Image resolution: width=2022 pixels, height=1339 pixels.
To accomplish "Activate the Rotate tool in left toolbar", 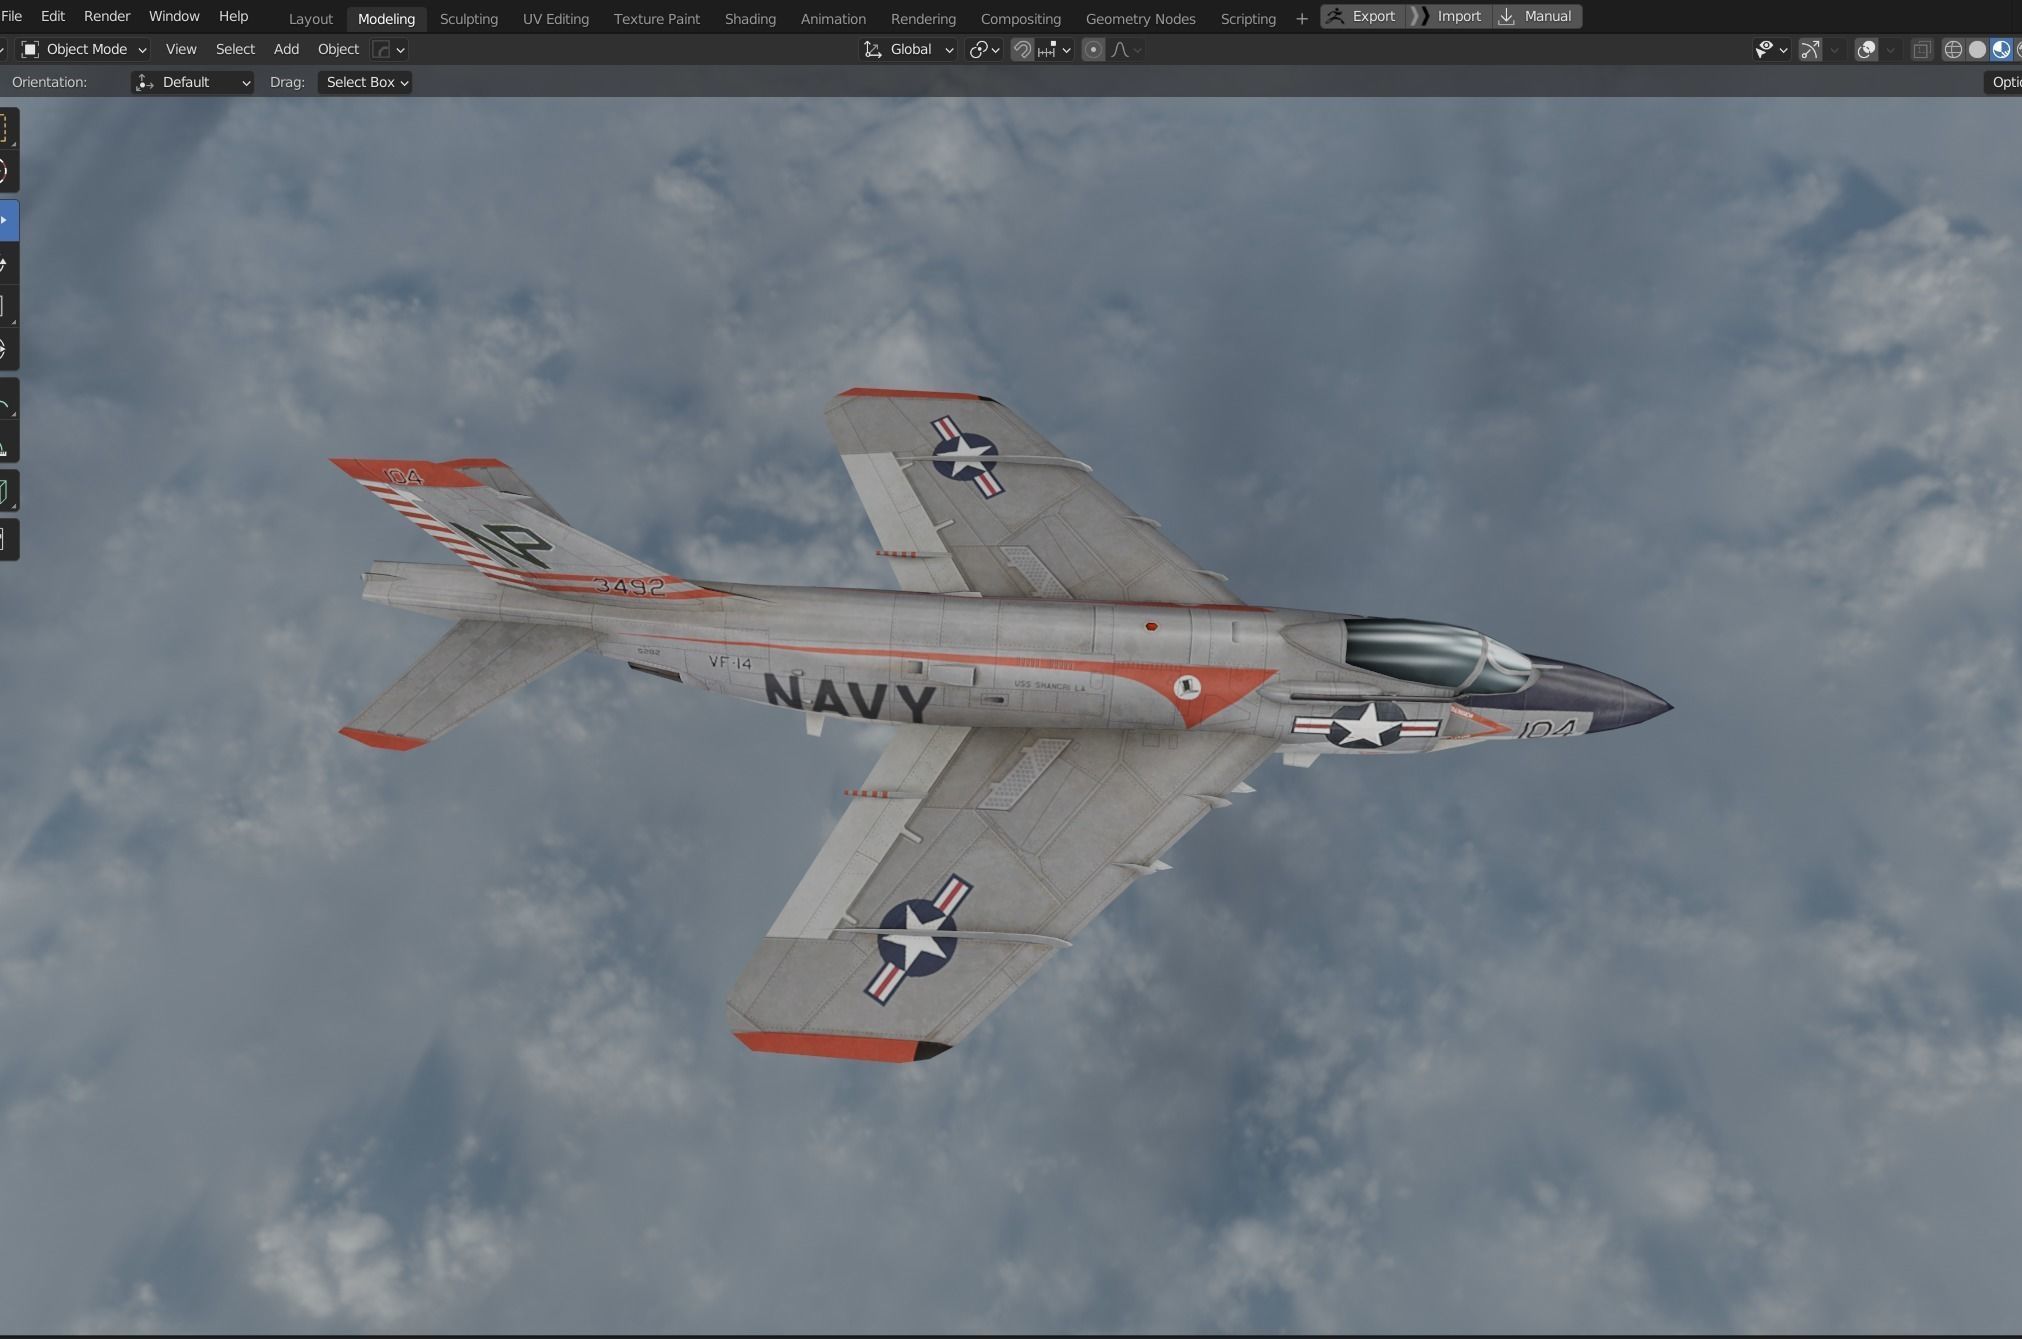I will coord(7,264).
